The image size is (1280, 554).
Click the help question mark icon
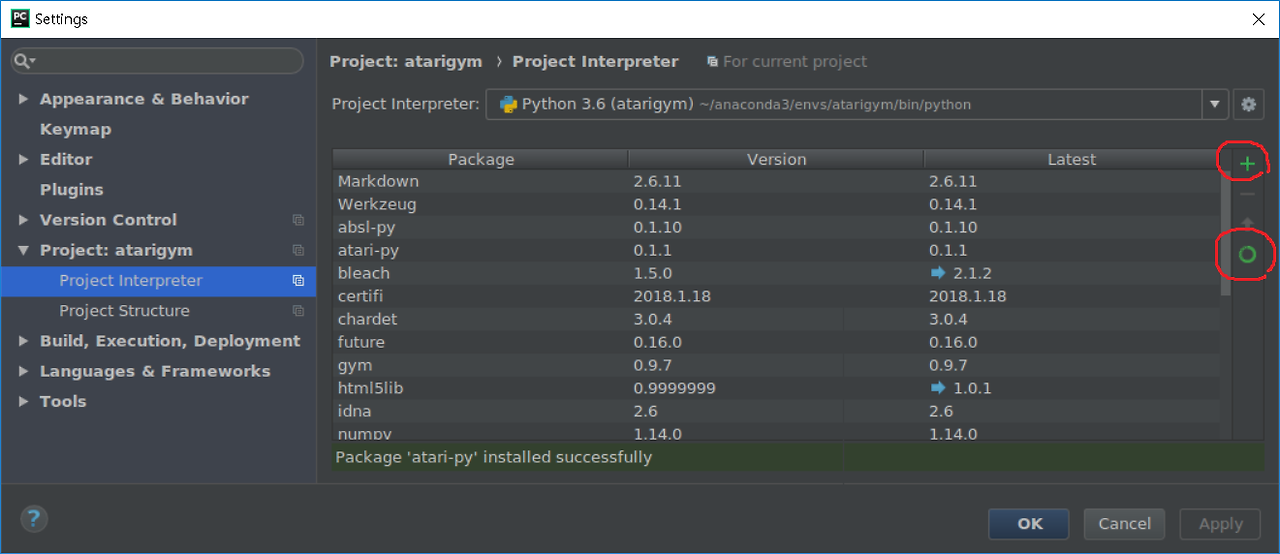click(34, 518)
